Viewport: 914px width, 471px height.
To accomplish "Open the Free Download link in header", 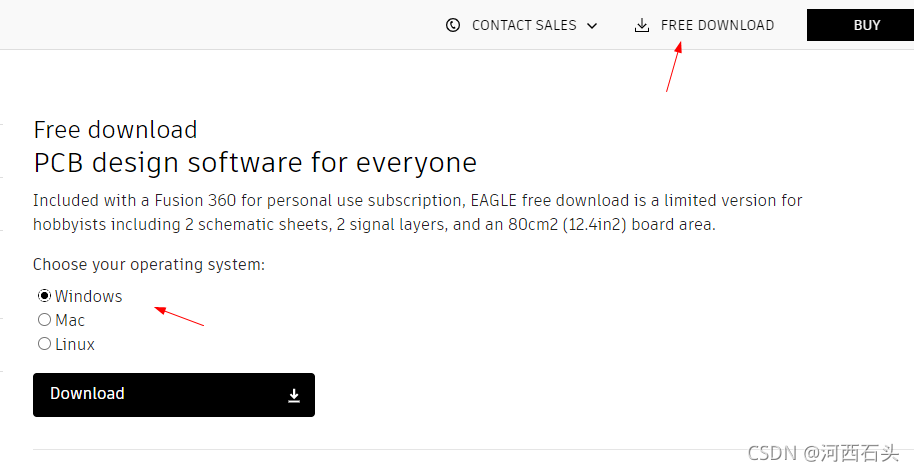I will 717,25.
